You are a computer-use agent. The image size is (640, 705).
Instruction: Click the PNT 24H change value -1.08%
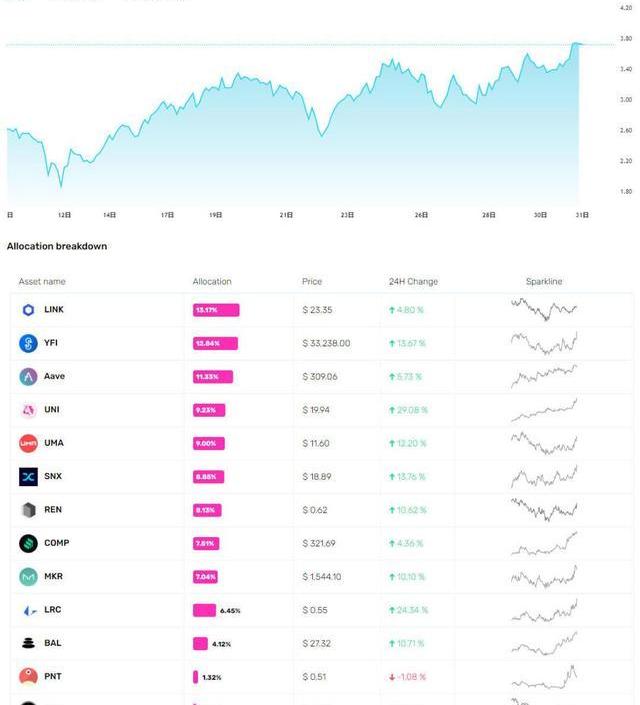(411, 677)
